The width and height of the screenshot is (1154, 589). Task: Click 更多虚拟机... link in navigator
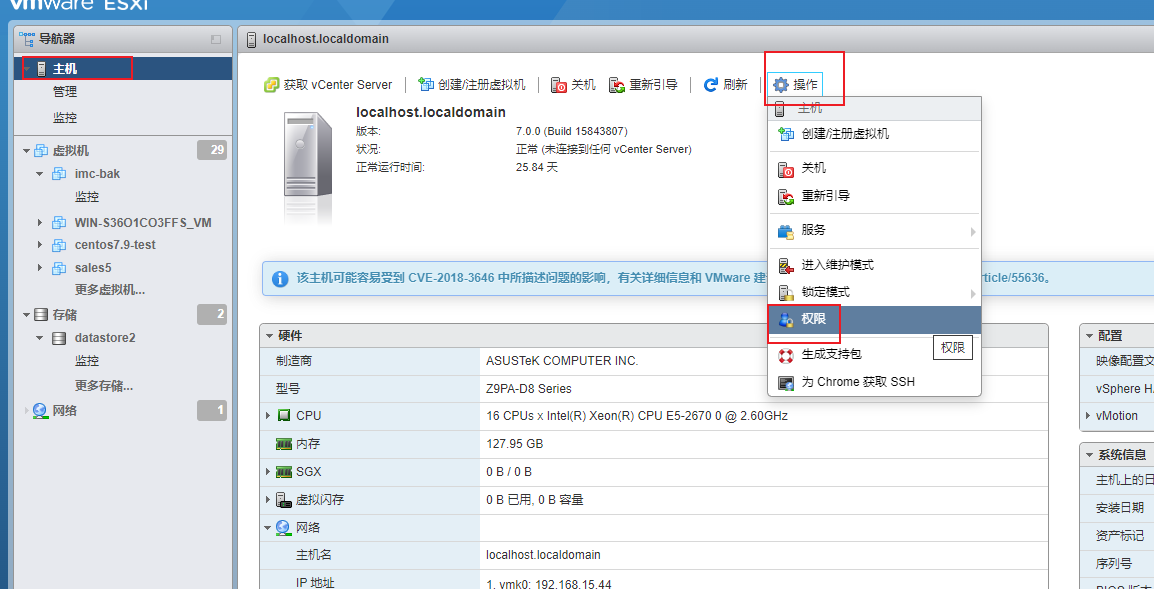[110, 290]
